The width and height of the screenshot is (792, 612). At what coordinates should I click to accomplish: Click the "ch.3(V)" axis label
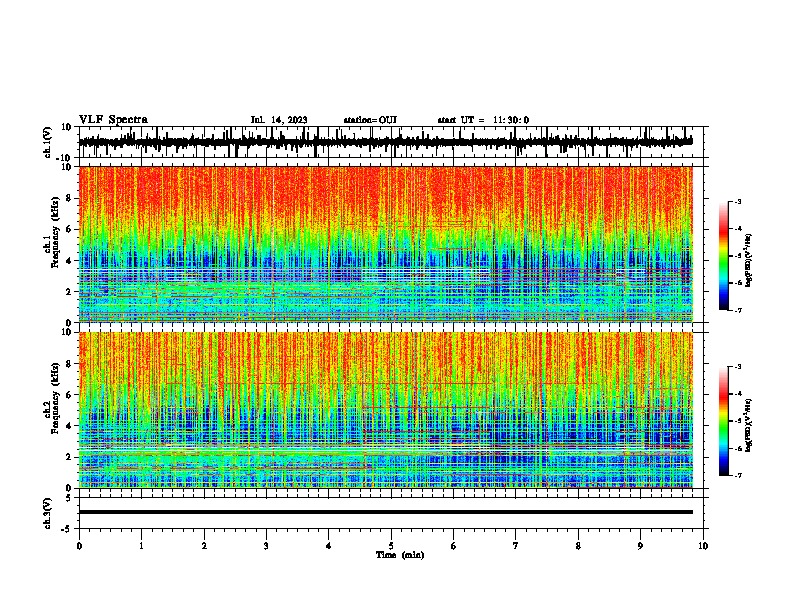(48, 513)
